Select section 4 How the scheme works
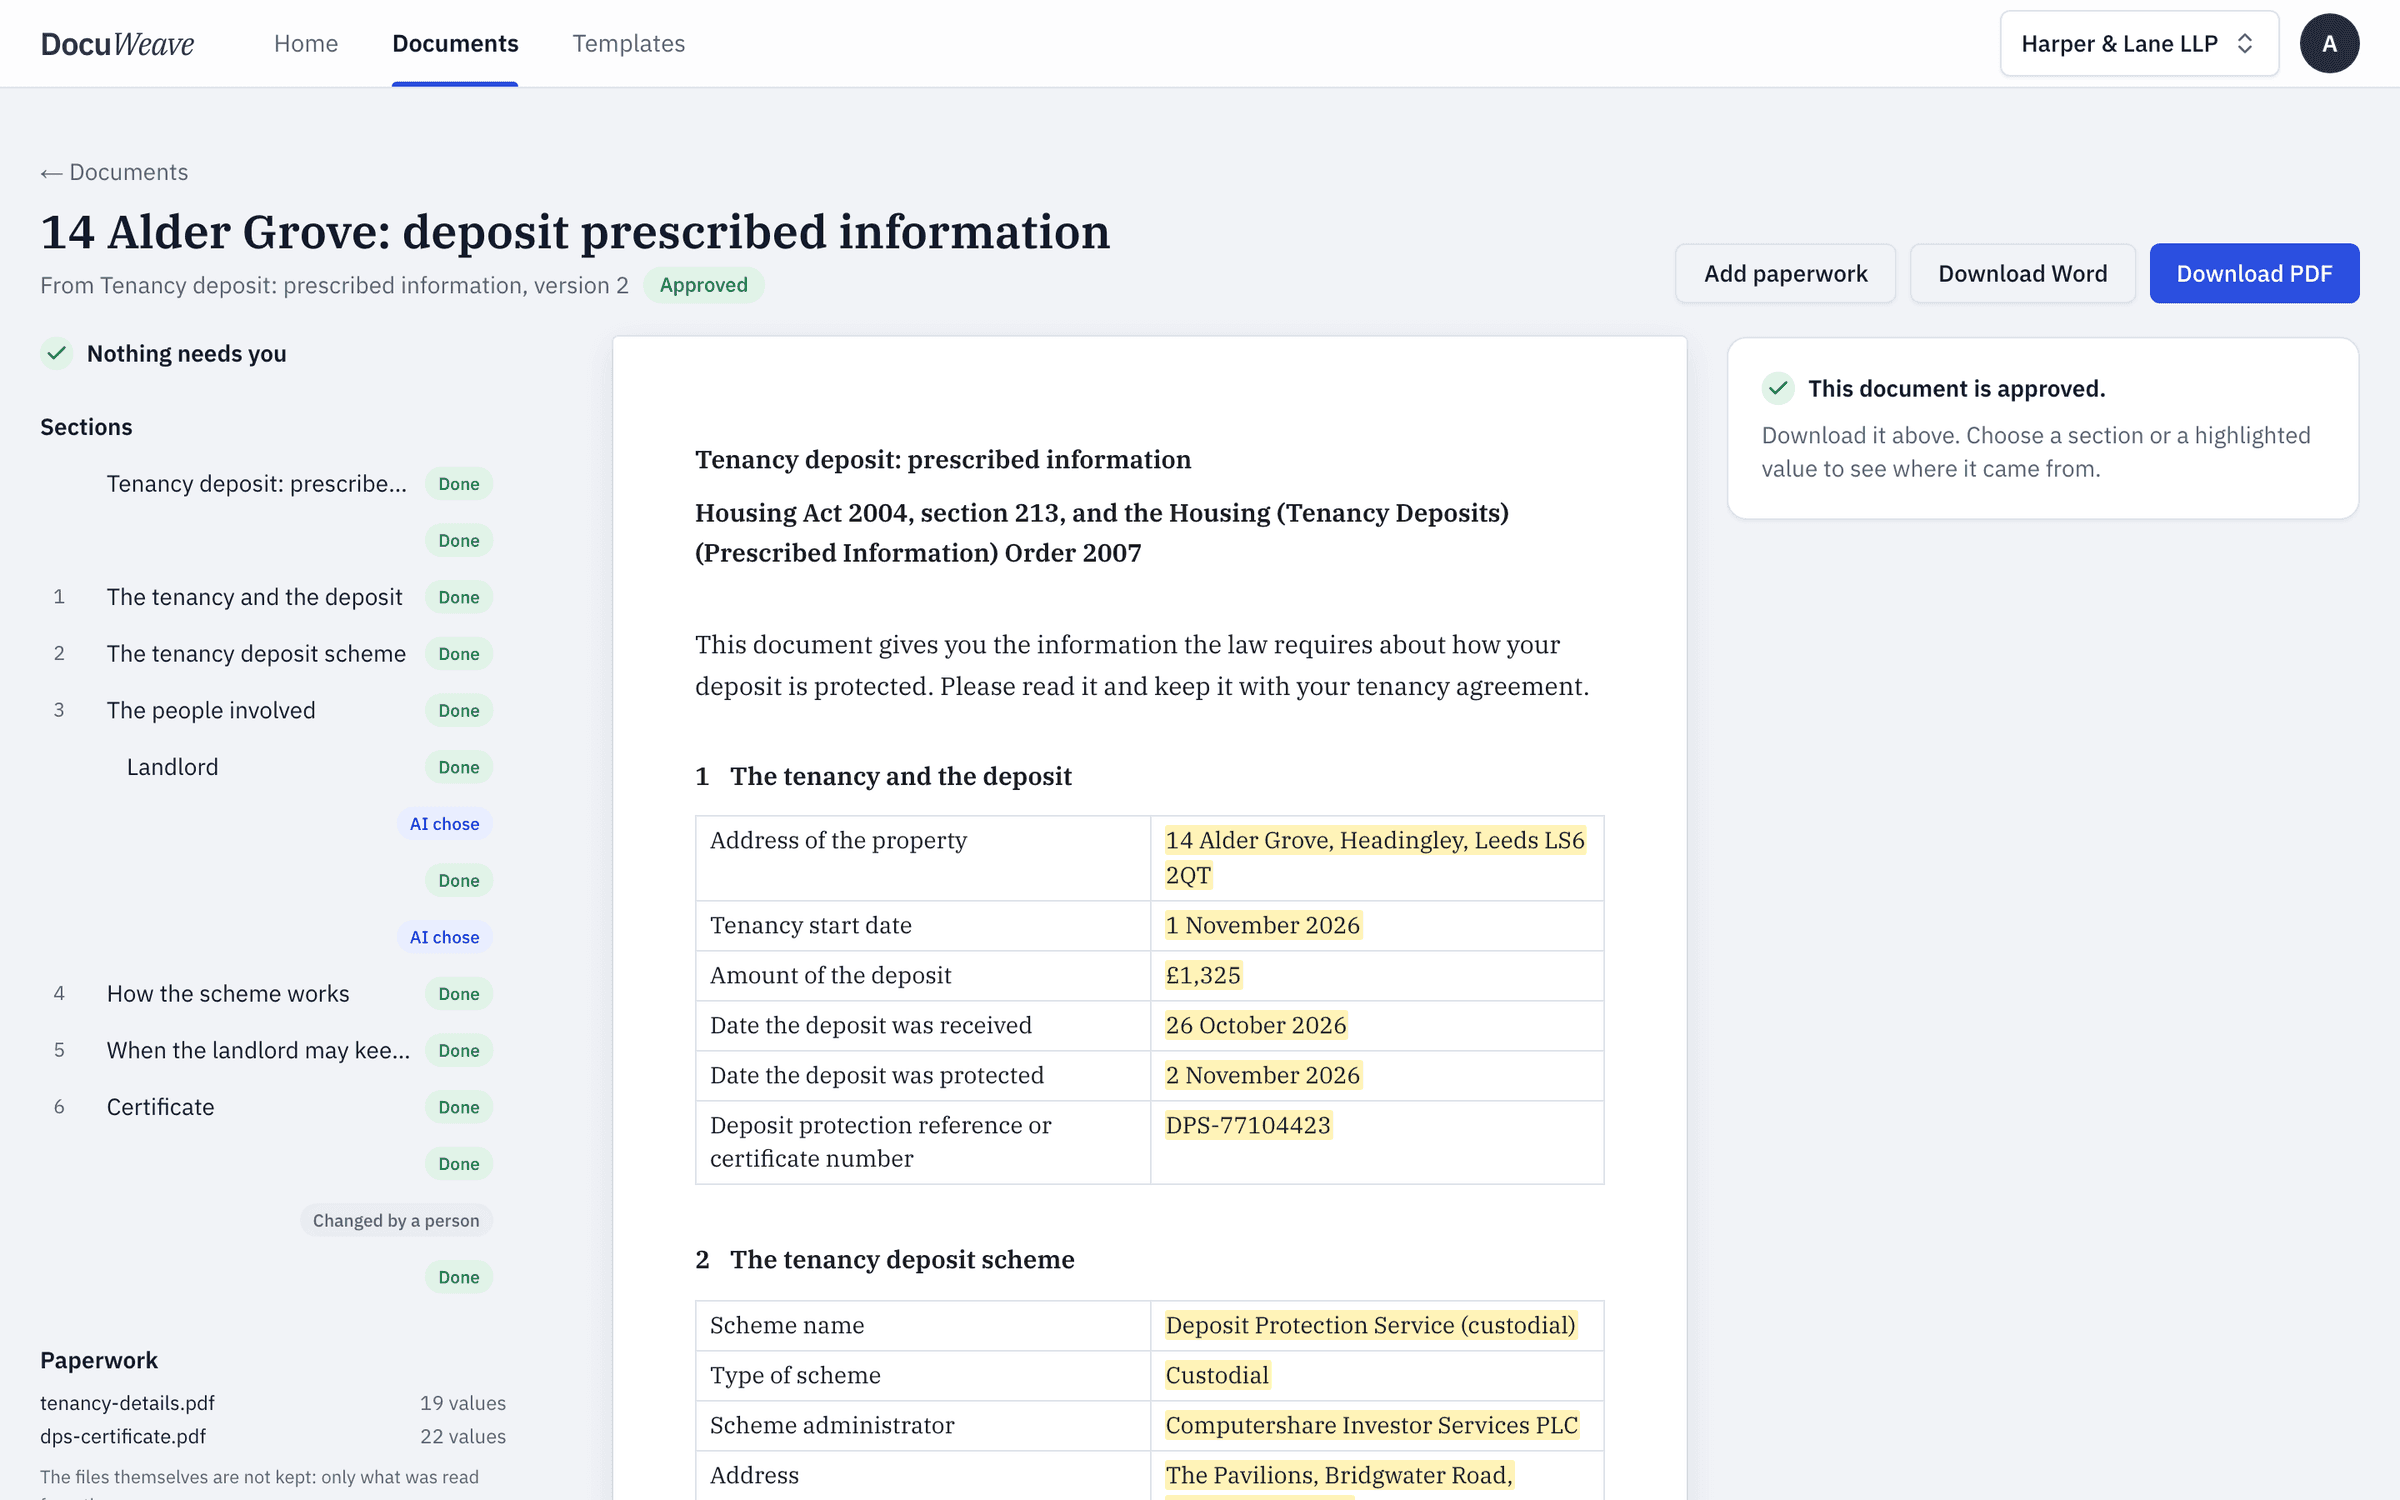Screen dimensions: 2400x1500 click(x=267, y=994)
